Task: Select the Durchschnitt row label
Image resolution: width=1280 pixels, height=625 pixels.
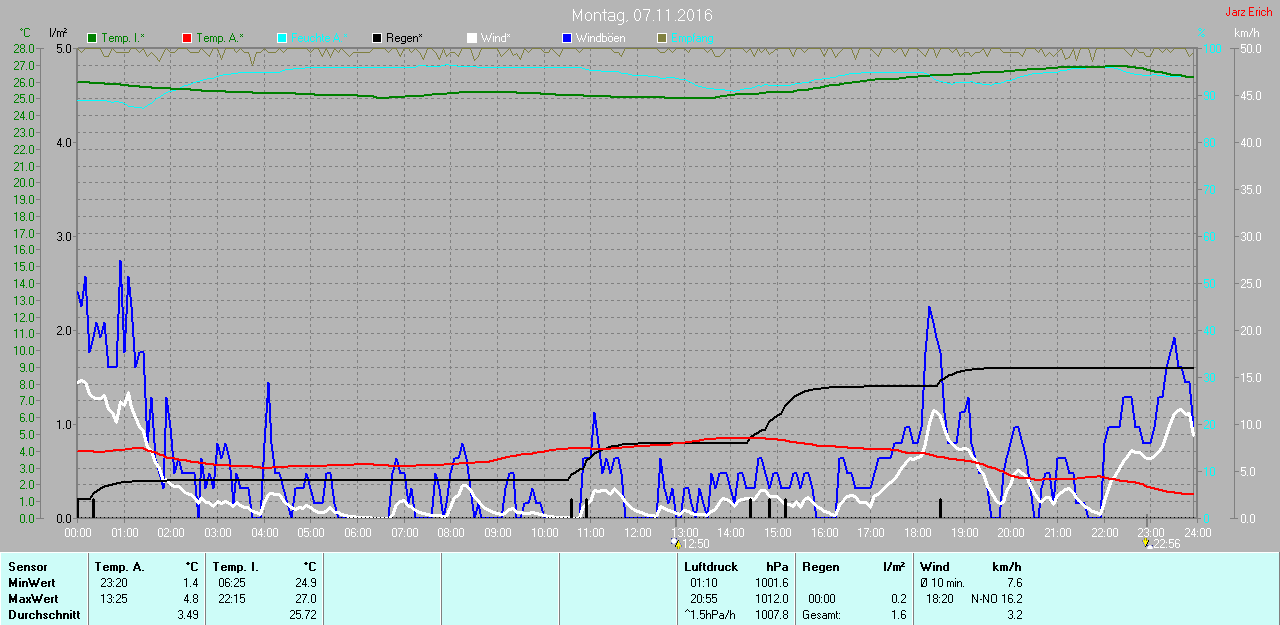Action: tap(44, 614)
